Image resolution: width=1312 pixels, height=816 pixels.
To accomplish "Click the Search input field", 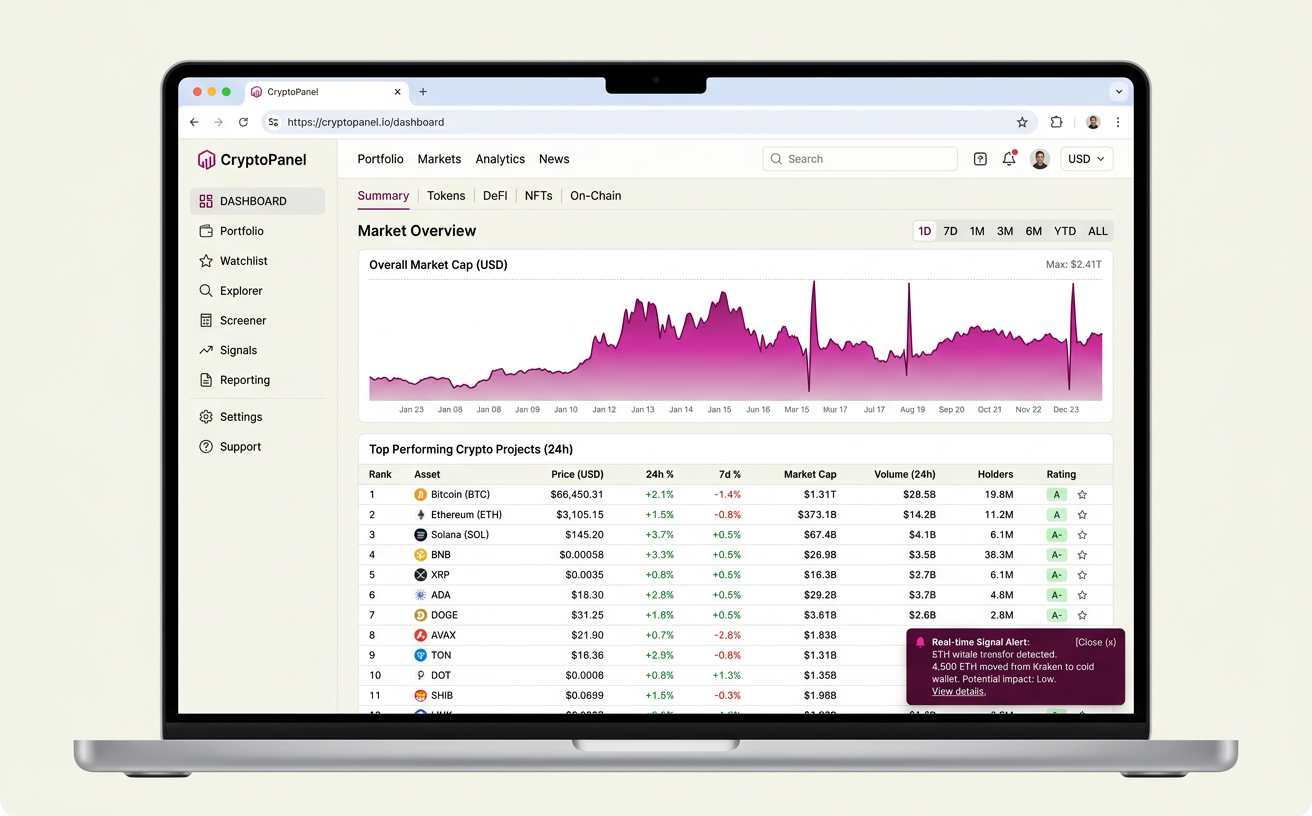I will click(860, 159).
